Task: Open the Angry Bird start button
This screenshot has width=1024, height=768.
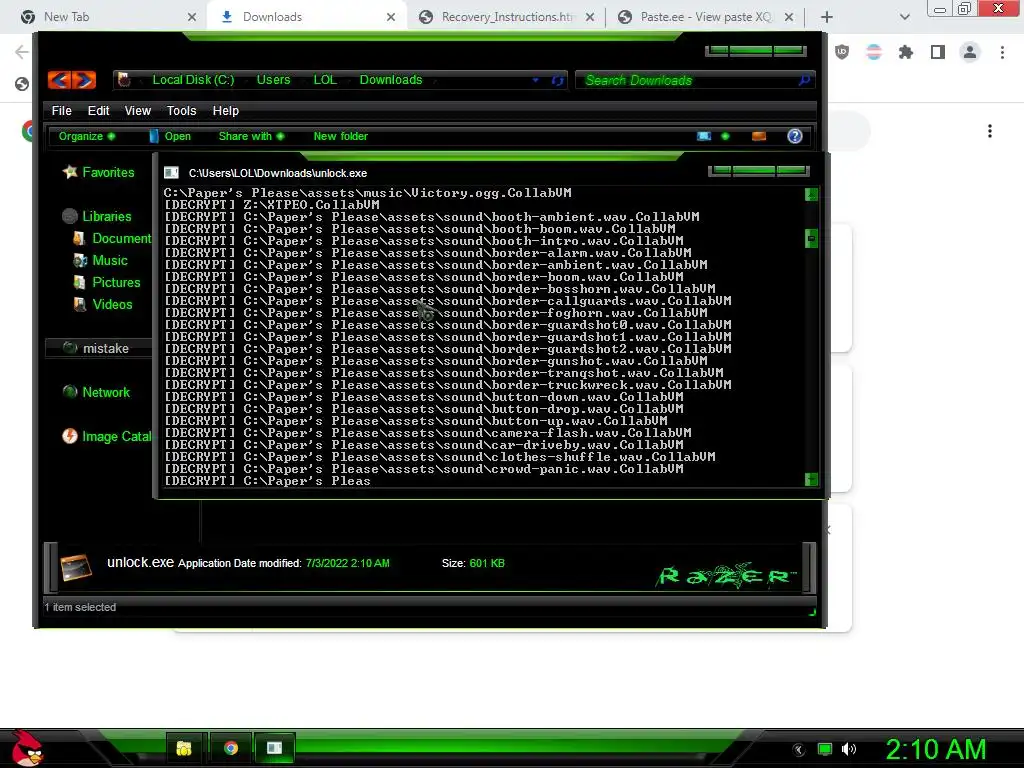Action: [27, 748]
